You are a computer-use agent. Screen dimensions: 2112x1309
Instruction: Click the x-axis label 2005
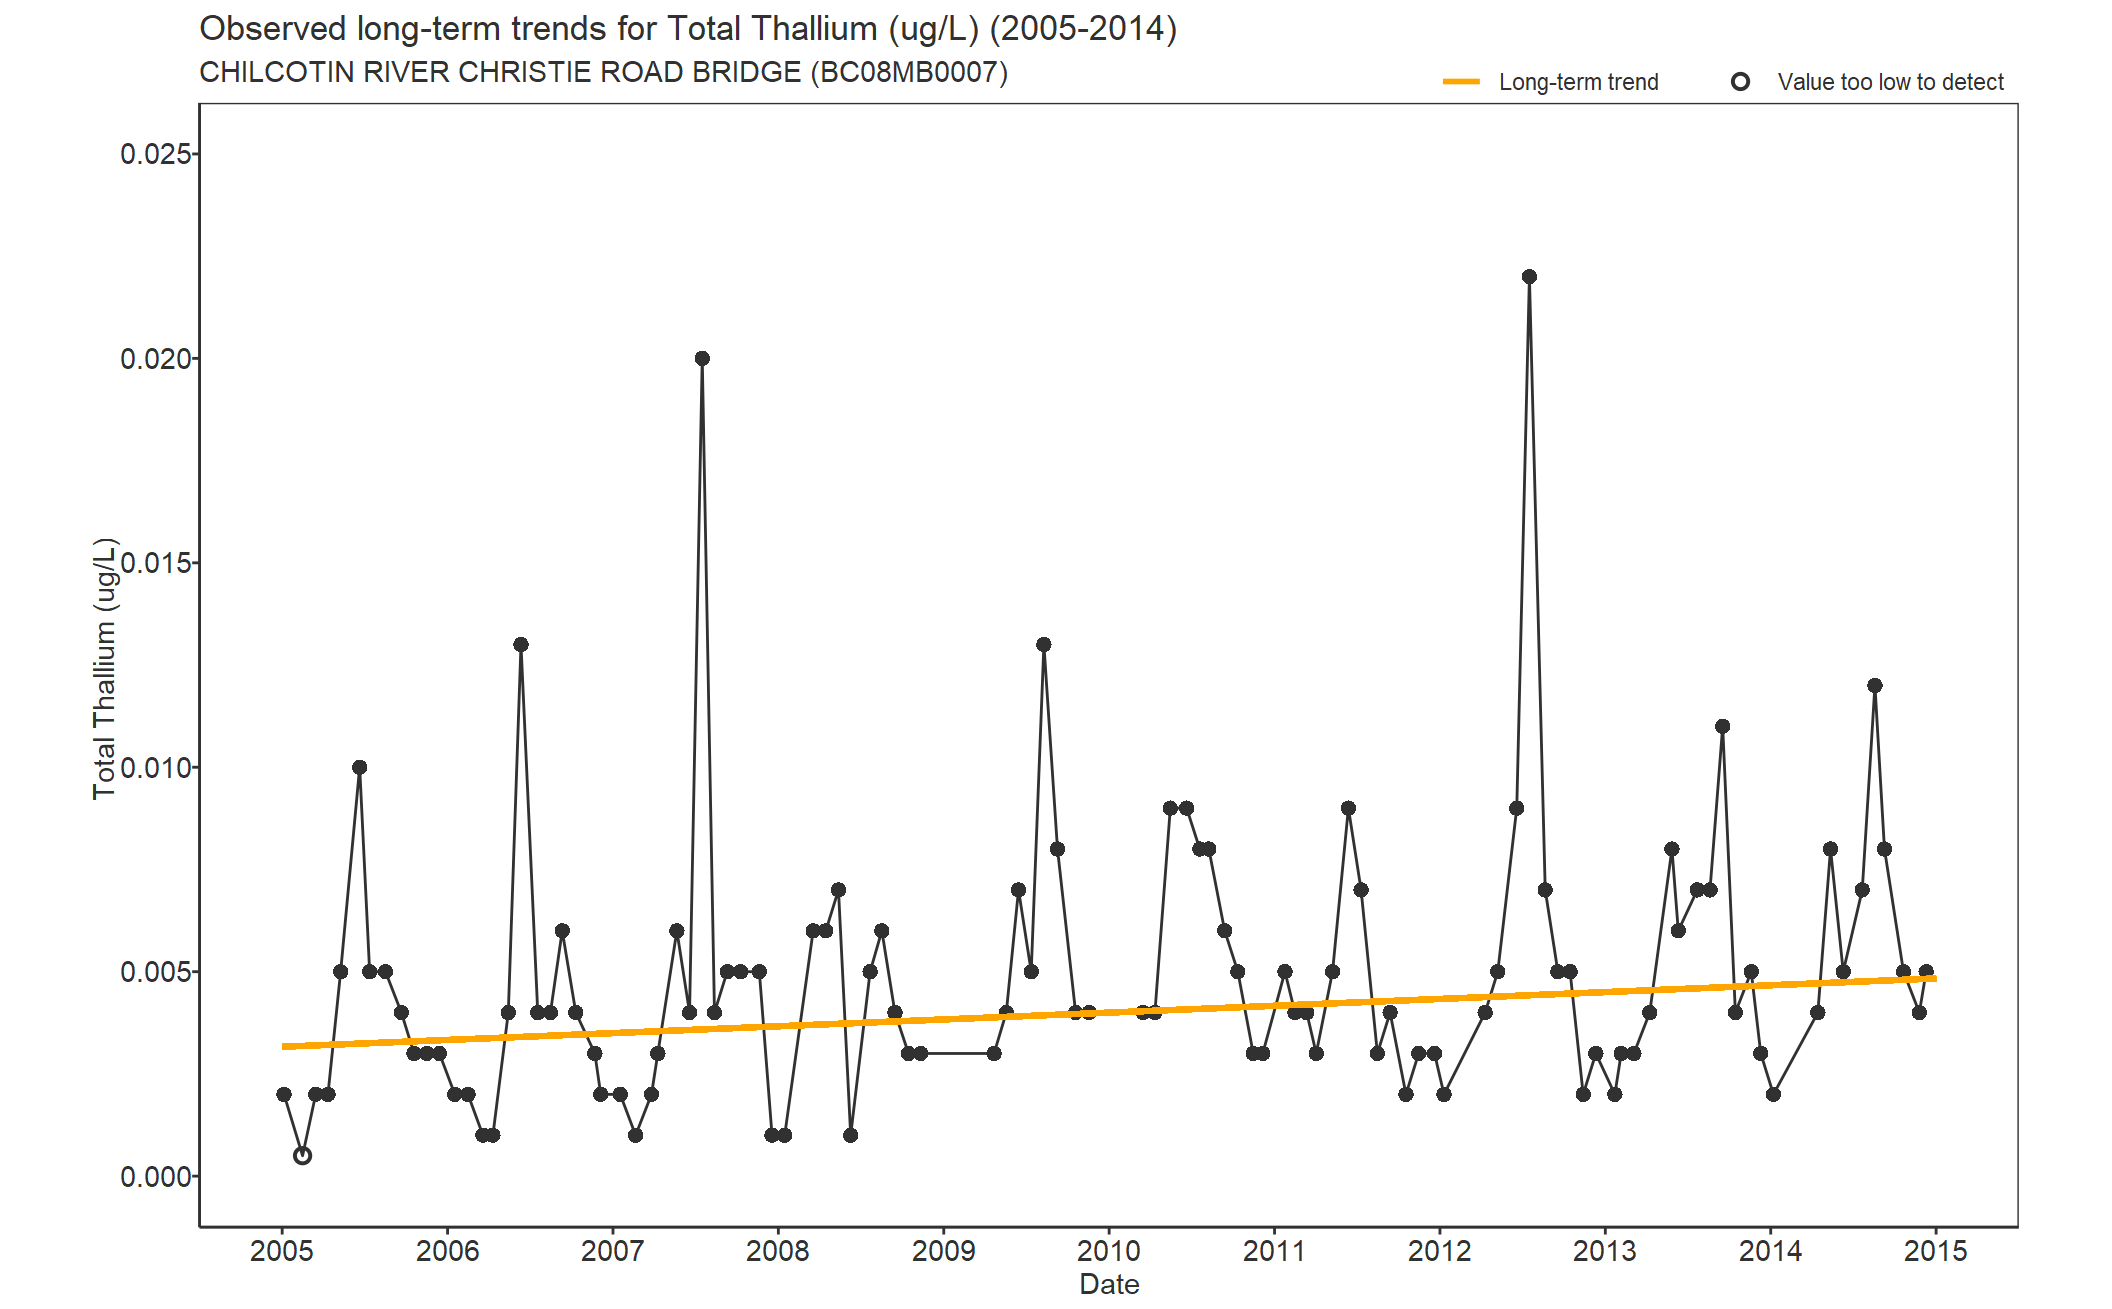(282, 1251)
